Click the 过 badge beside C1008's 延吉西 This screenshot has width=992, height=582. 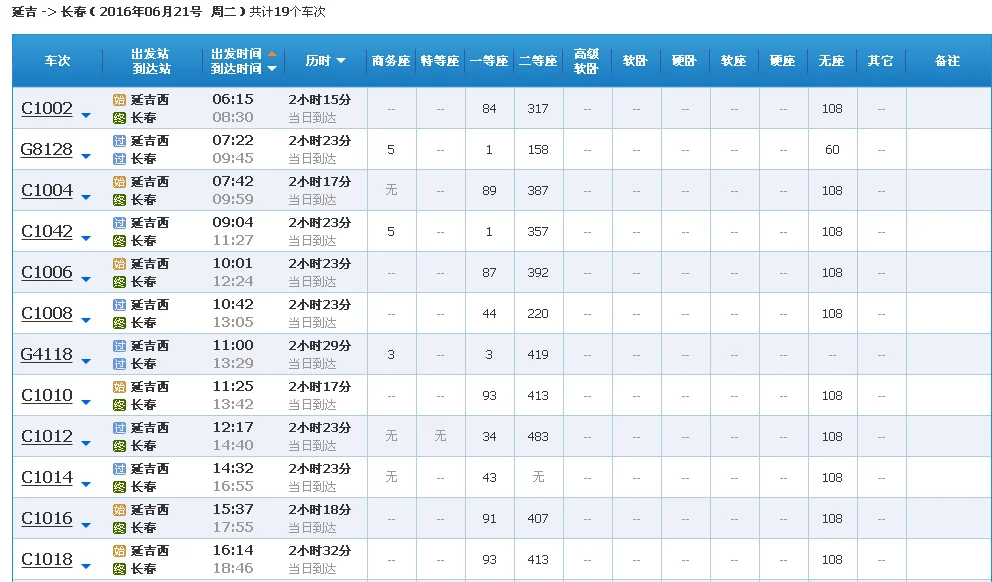[x=120, y=305]
